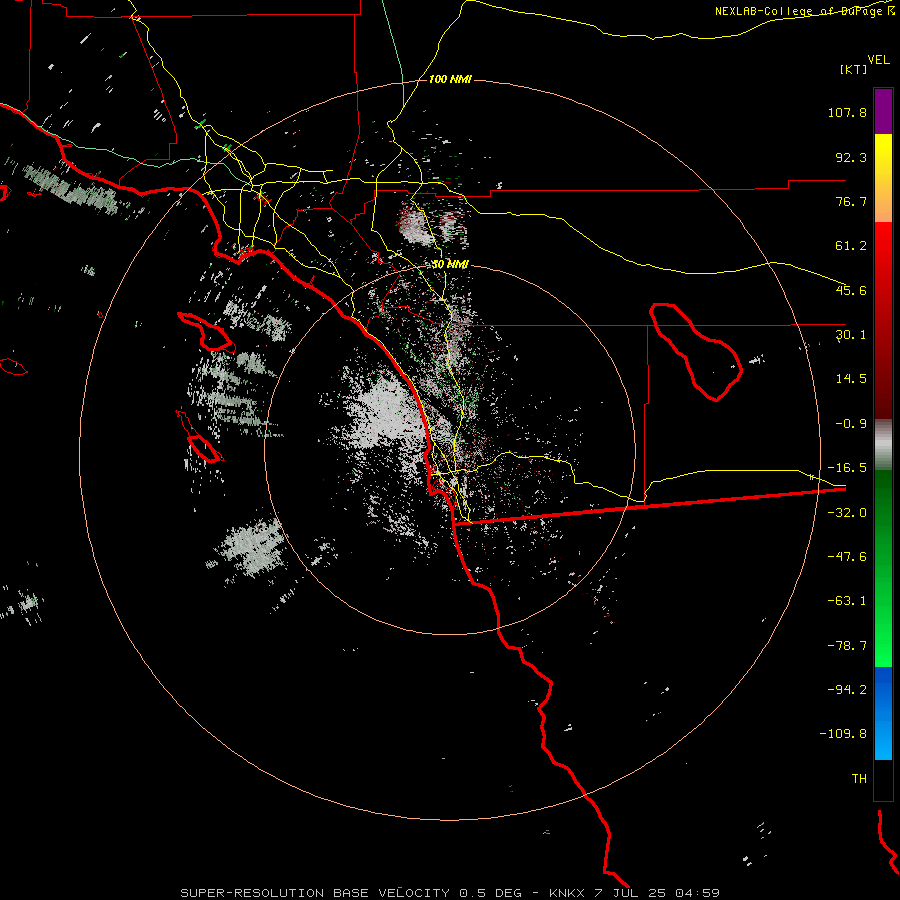Click the -47.6 legend value
The height and width of the screenshot is (900, 900).
(847, 557)
